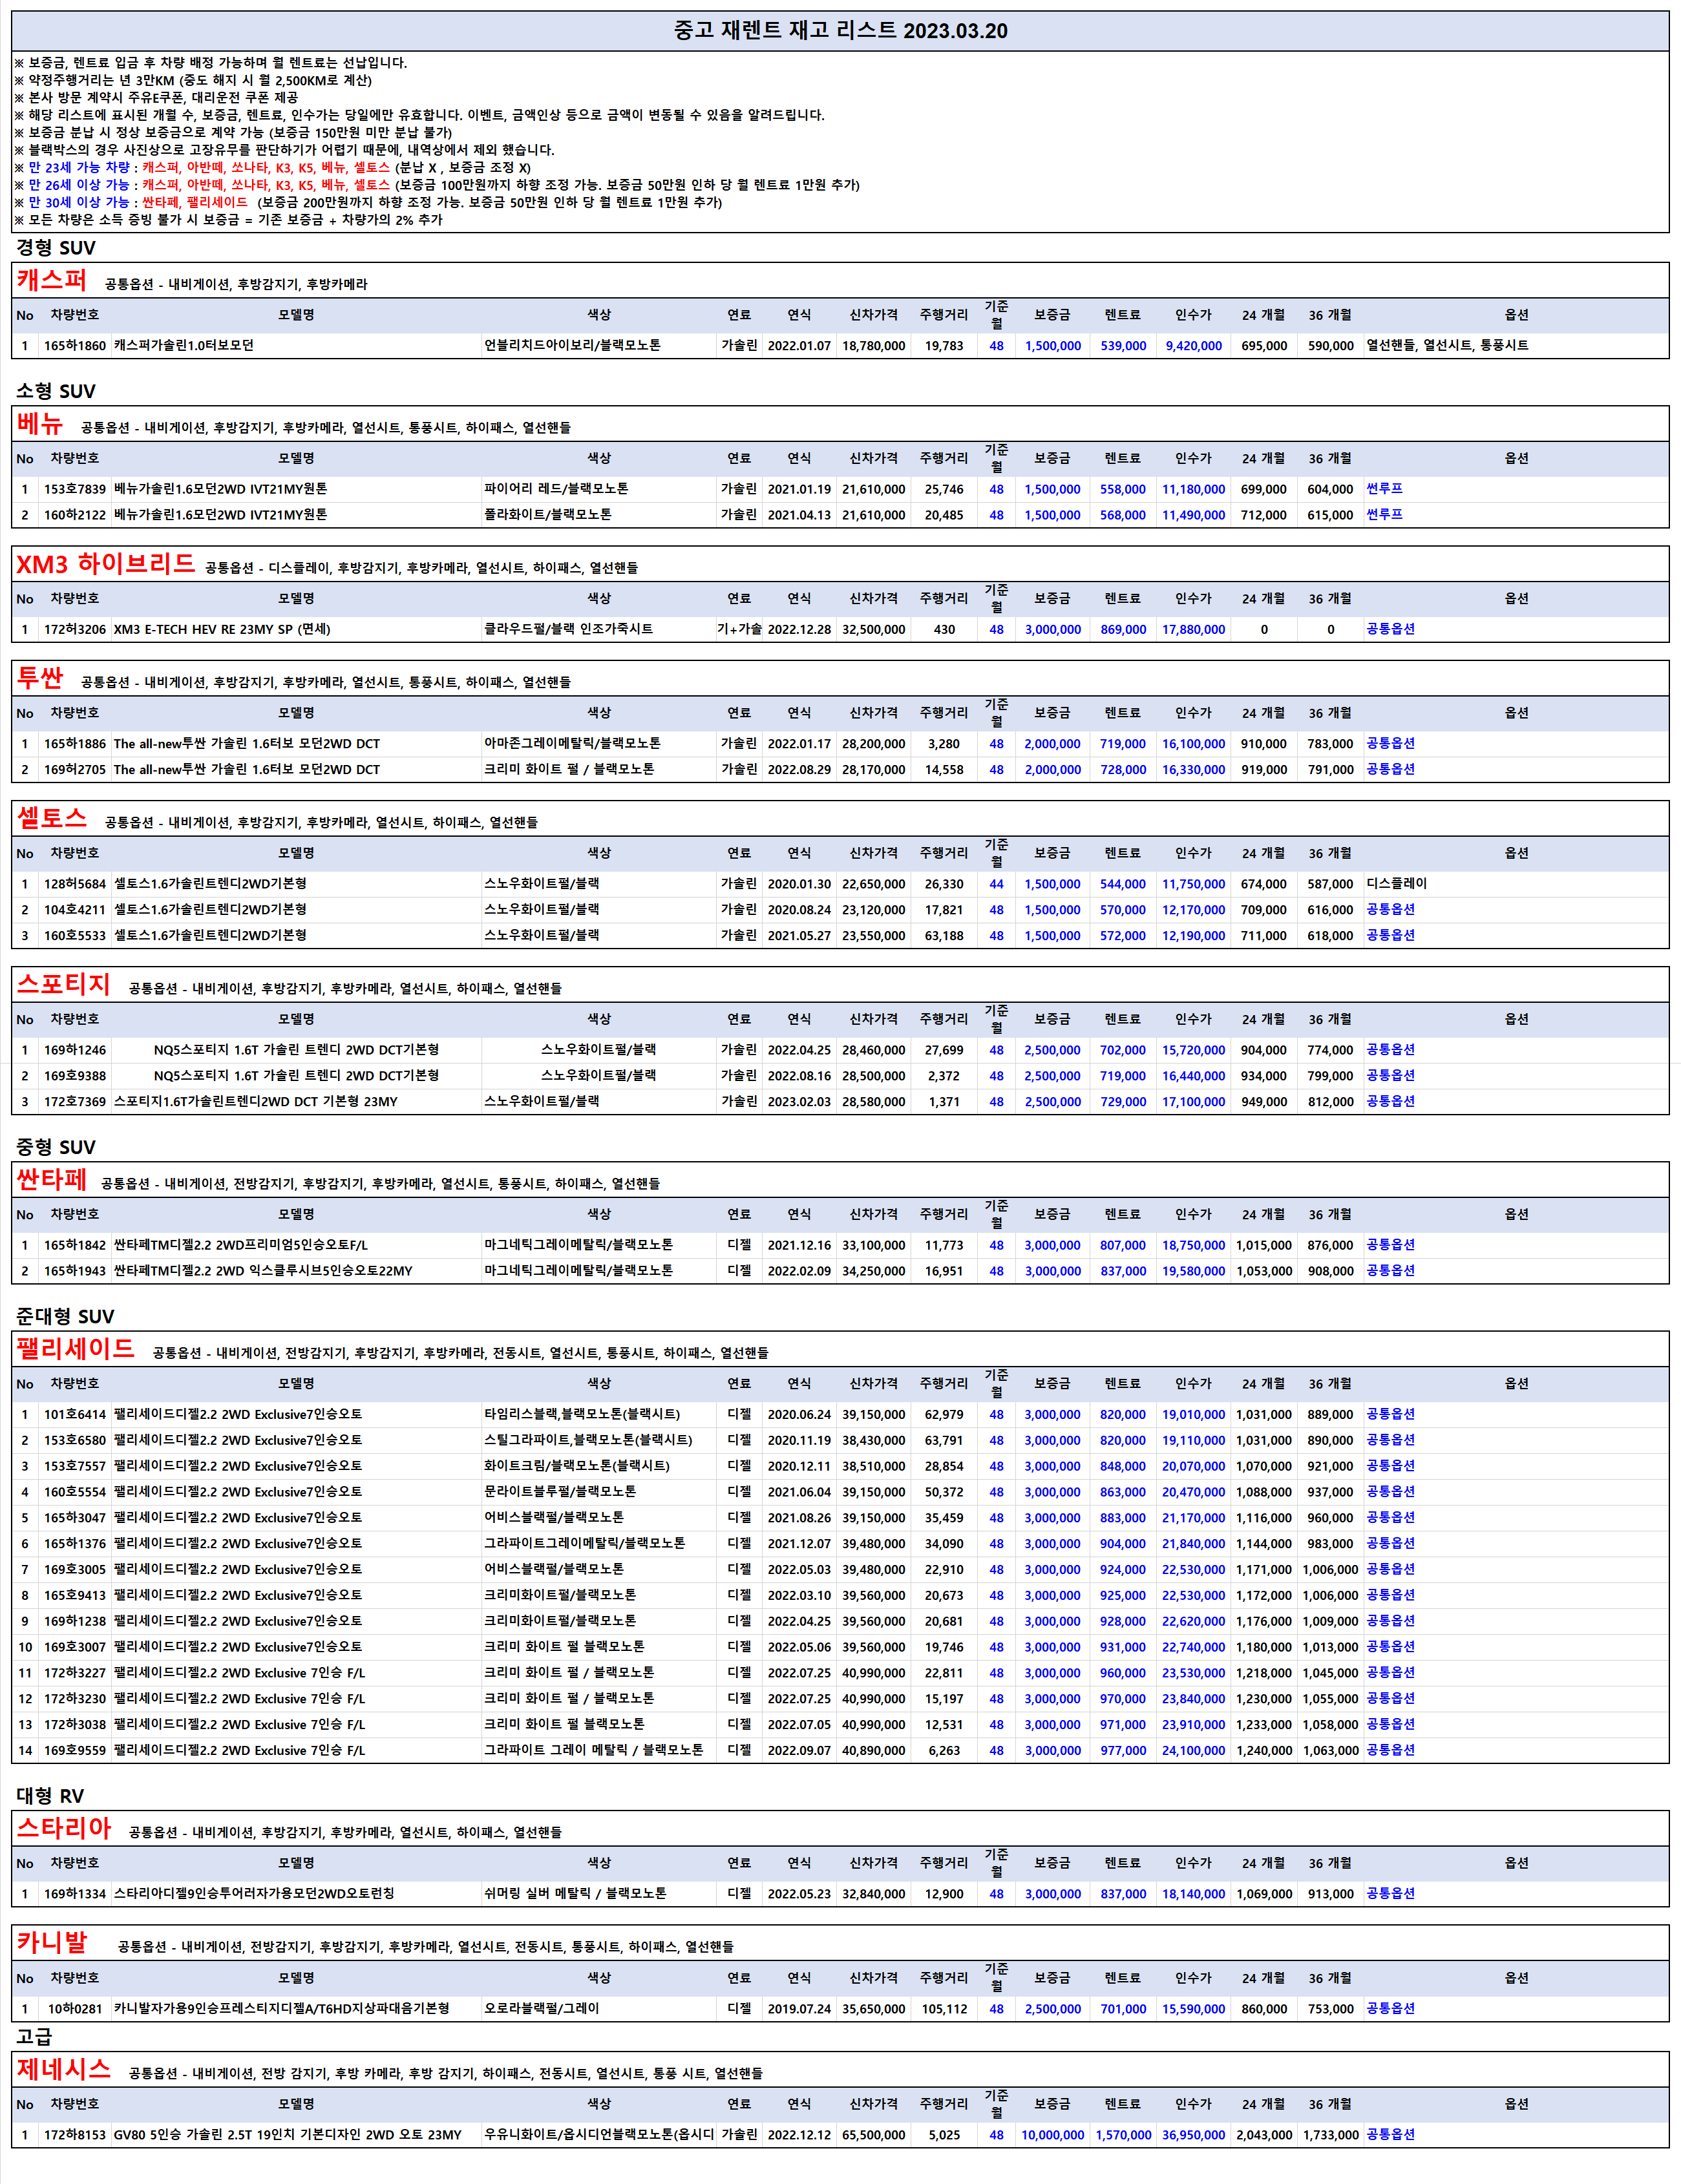Select the 셀토스 section heading
1681x2184 pixels.
point(52,818)
